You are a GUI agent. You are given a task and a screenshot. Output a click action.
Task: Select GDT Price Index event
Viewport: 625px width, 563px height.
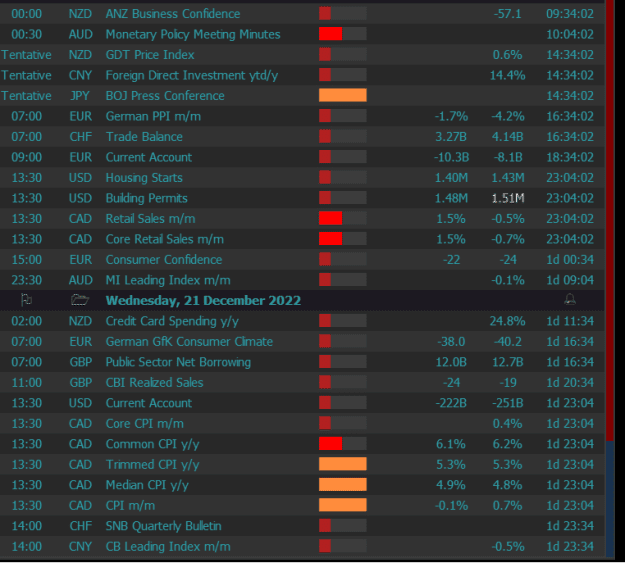[150, 55]
